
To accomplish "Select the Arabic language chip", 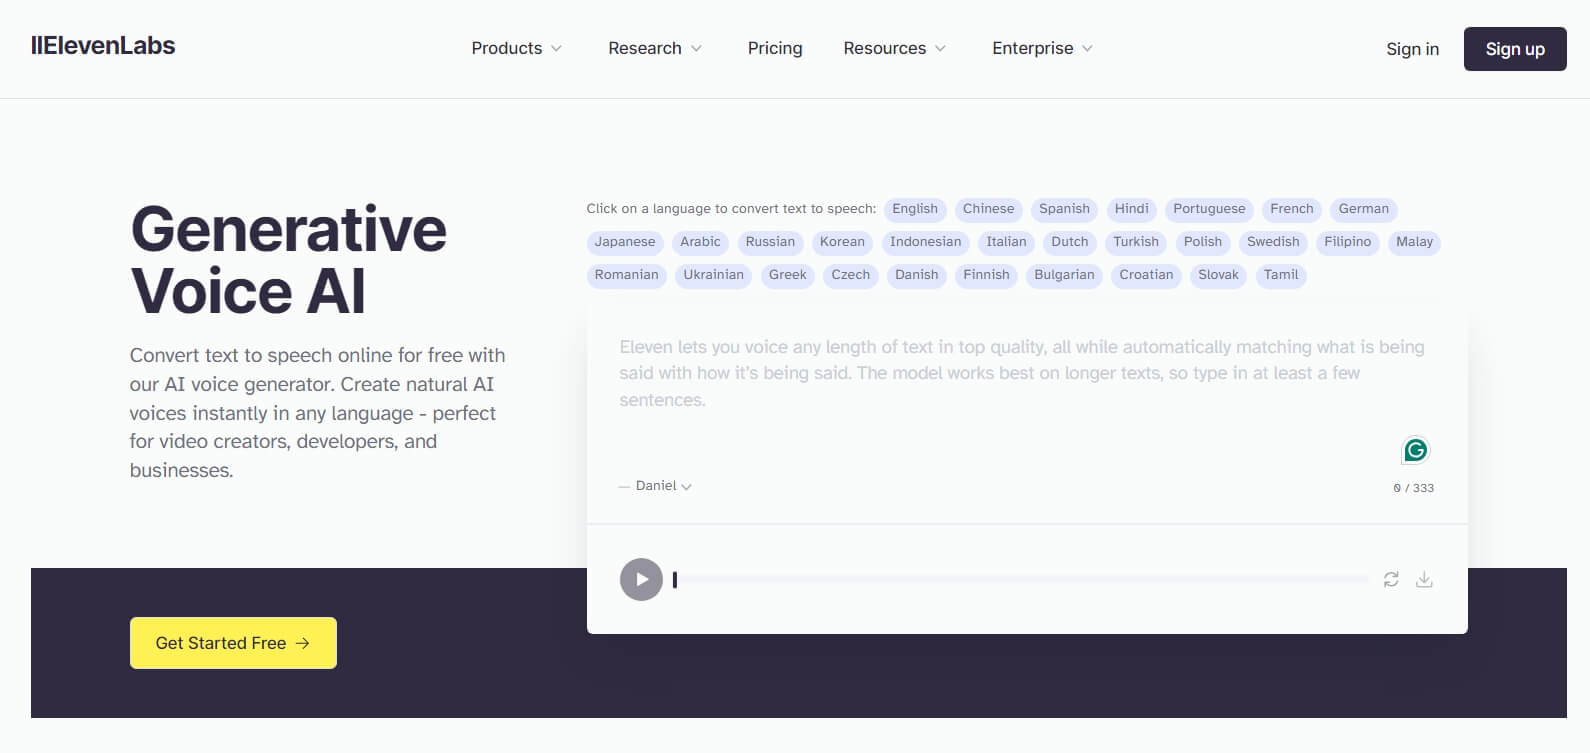I will (700, 242).
